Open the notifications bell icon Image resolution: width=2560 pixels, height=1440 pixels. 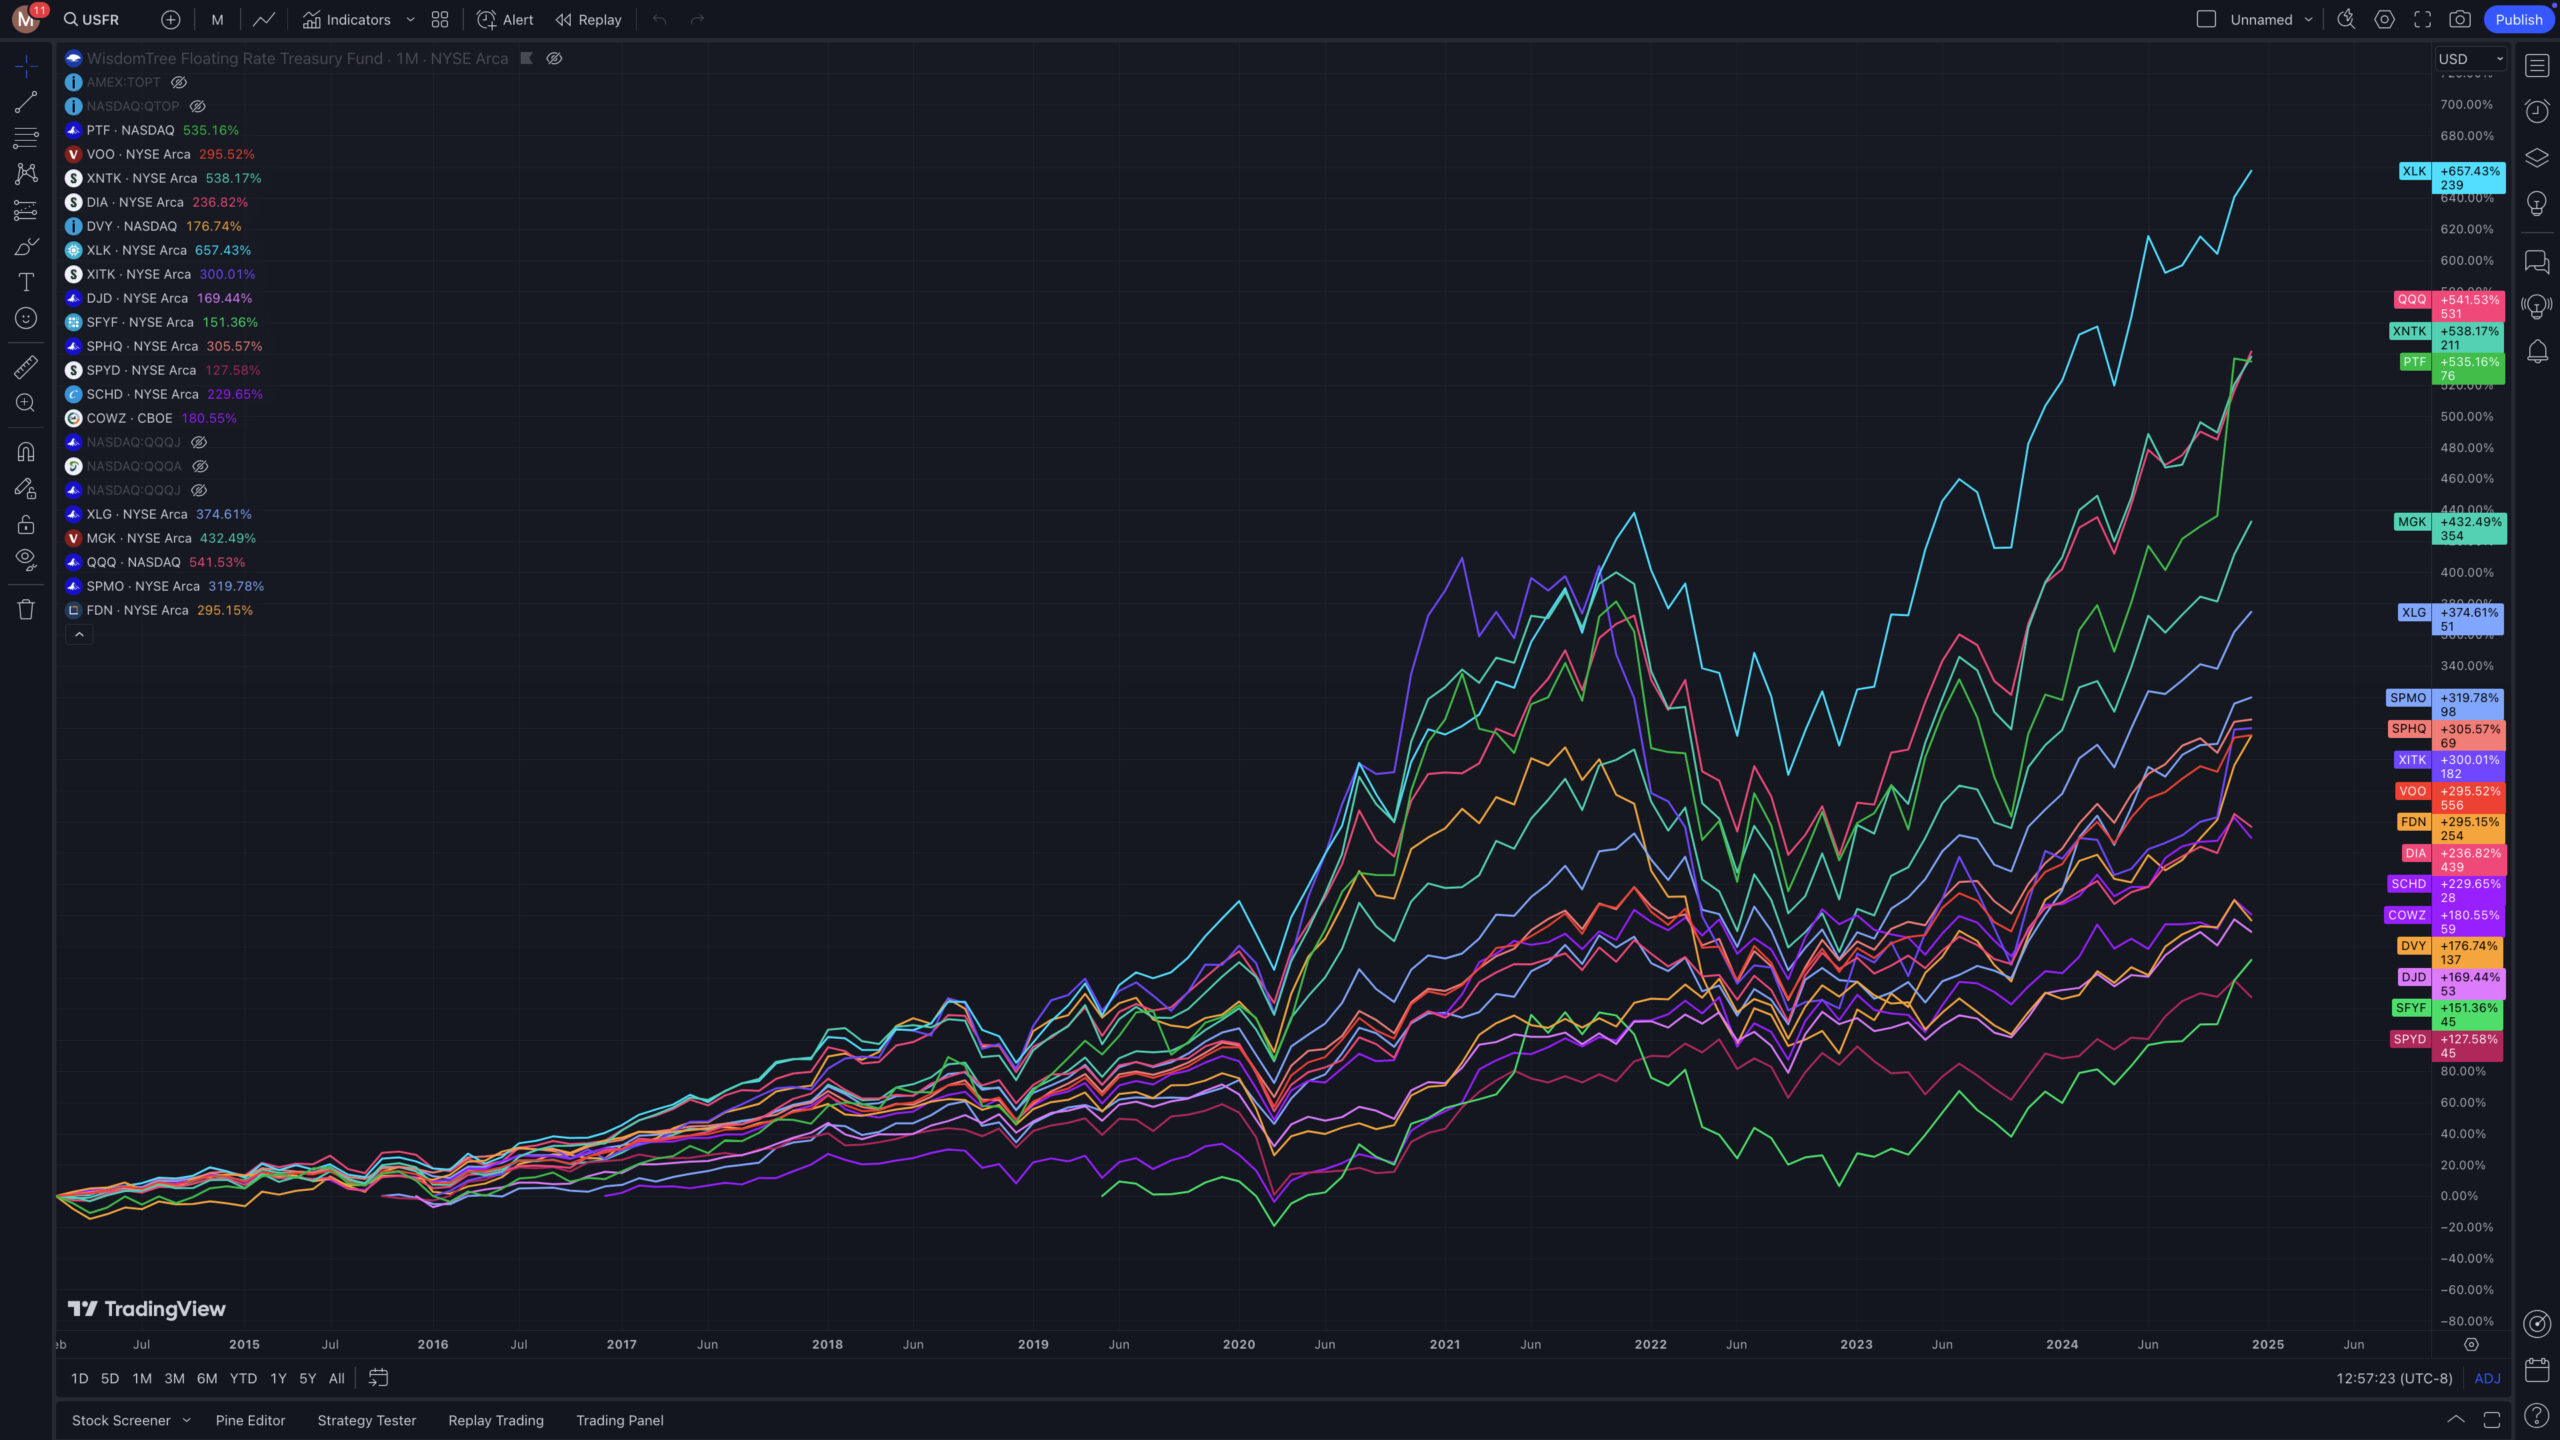2537,352
